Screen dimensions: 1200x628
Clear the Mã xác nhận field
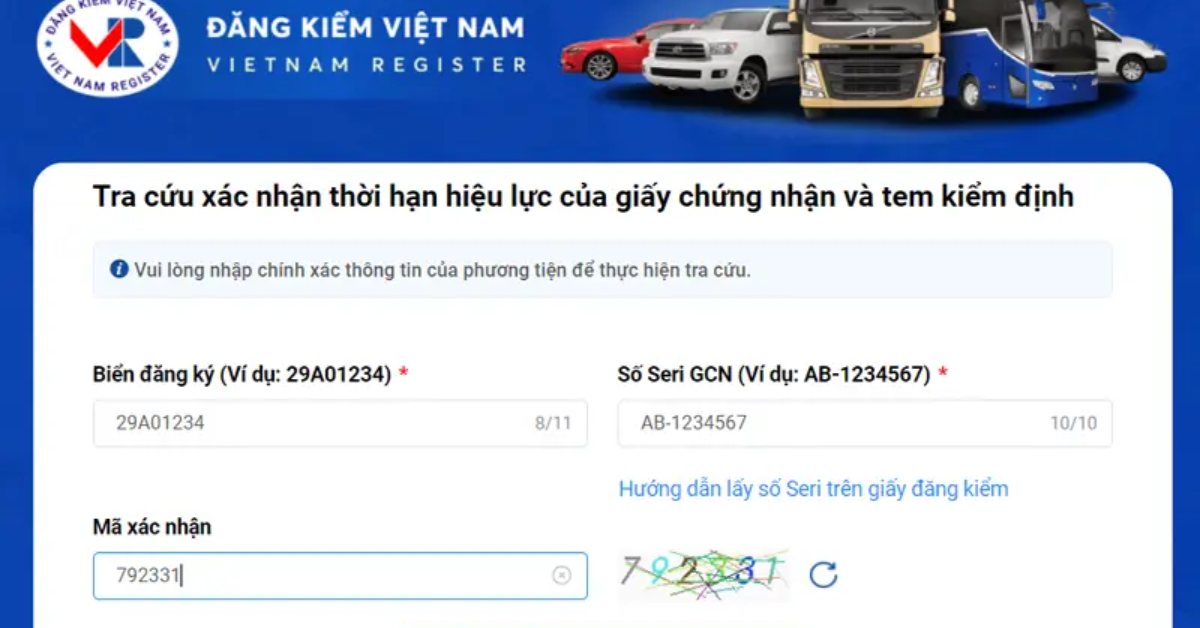[x=562, y=575]
